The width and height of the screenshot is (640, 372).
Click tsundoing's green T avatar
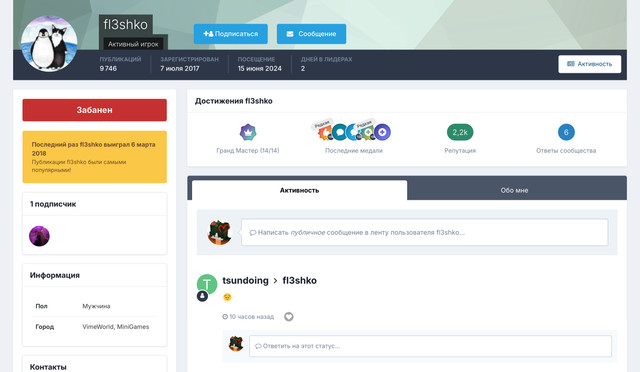207,284
